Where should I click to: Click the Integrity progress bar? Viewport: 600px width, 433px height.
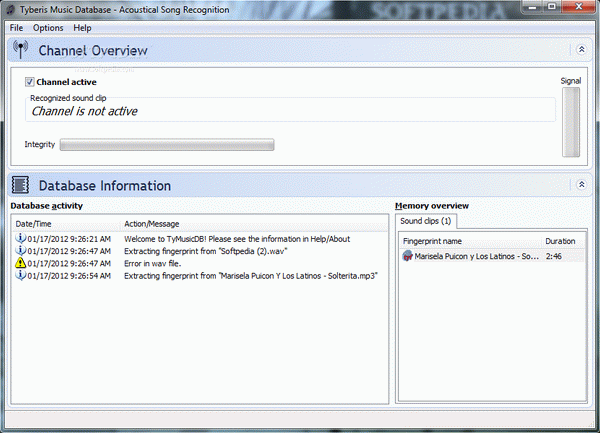pos(167,145)
